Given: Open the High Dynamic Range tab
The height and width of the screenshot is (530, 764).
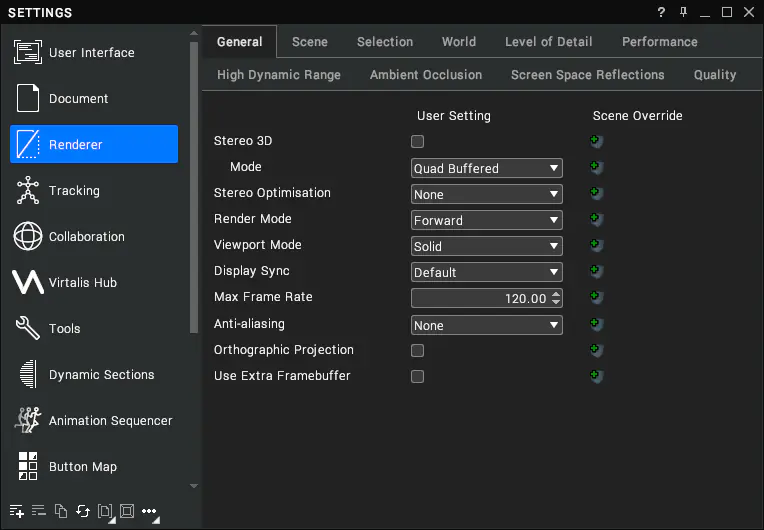Looking at the screenshot, I should click(x=279, y=75).
